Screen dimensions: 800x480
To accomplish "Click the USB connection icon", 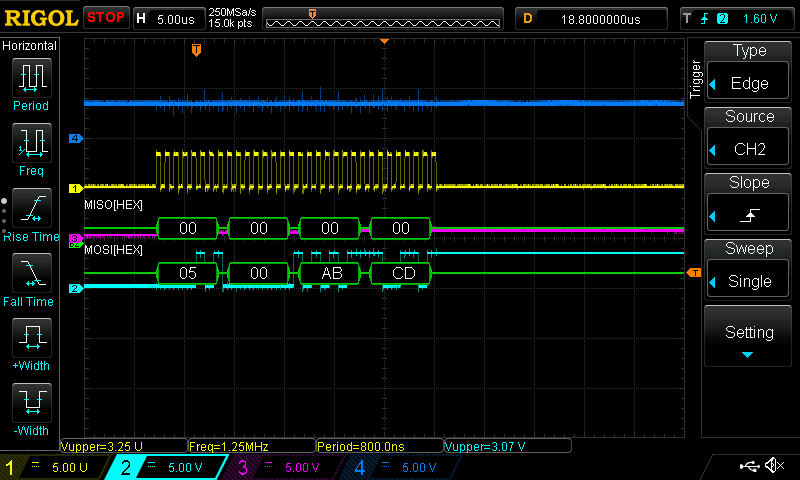I will (749, 465).
